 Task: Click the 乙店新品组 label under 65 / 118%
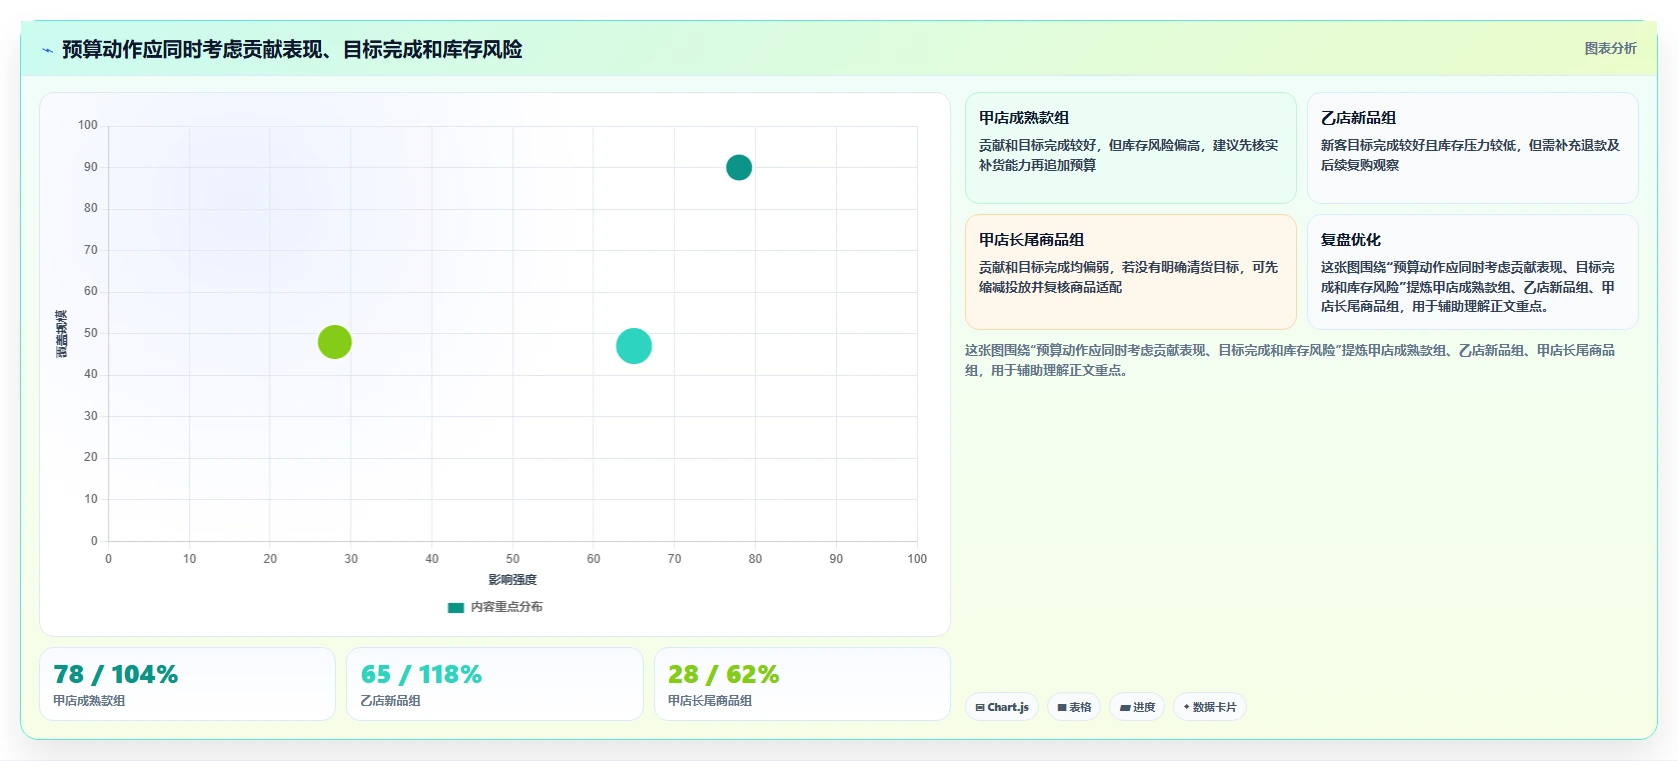pyautogui.click(x=390, y=701)
